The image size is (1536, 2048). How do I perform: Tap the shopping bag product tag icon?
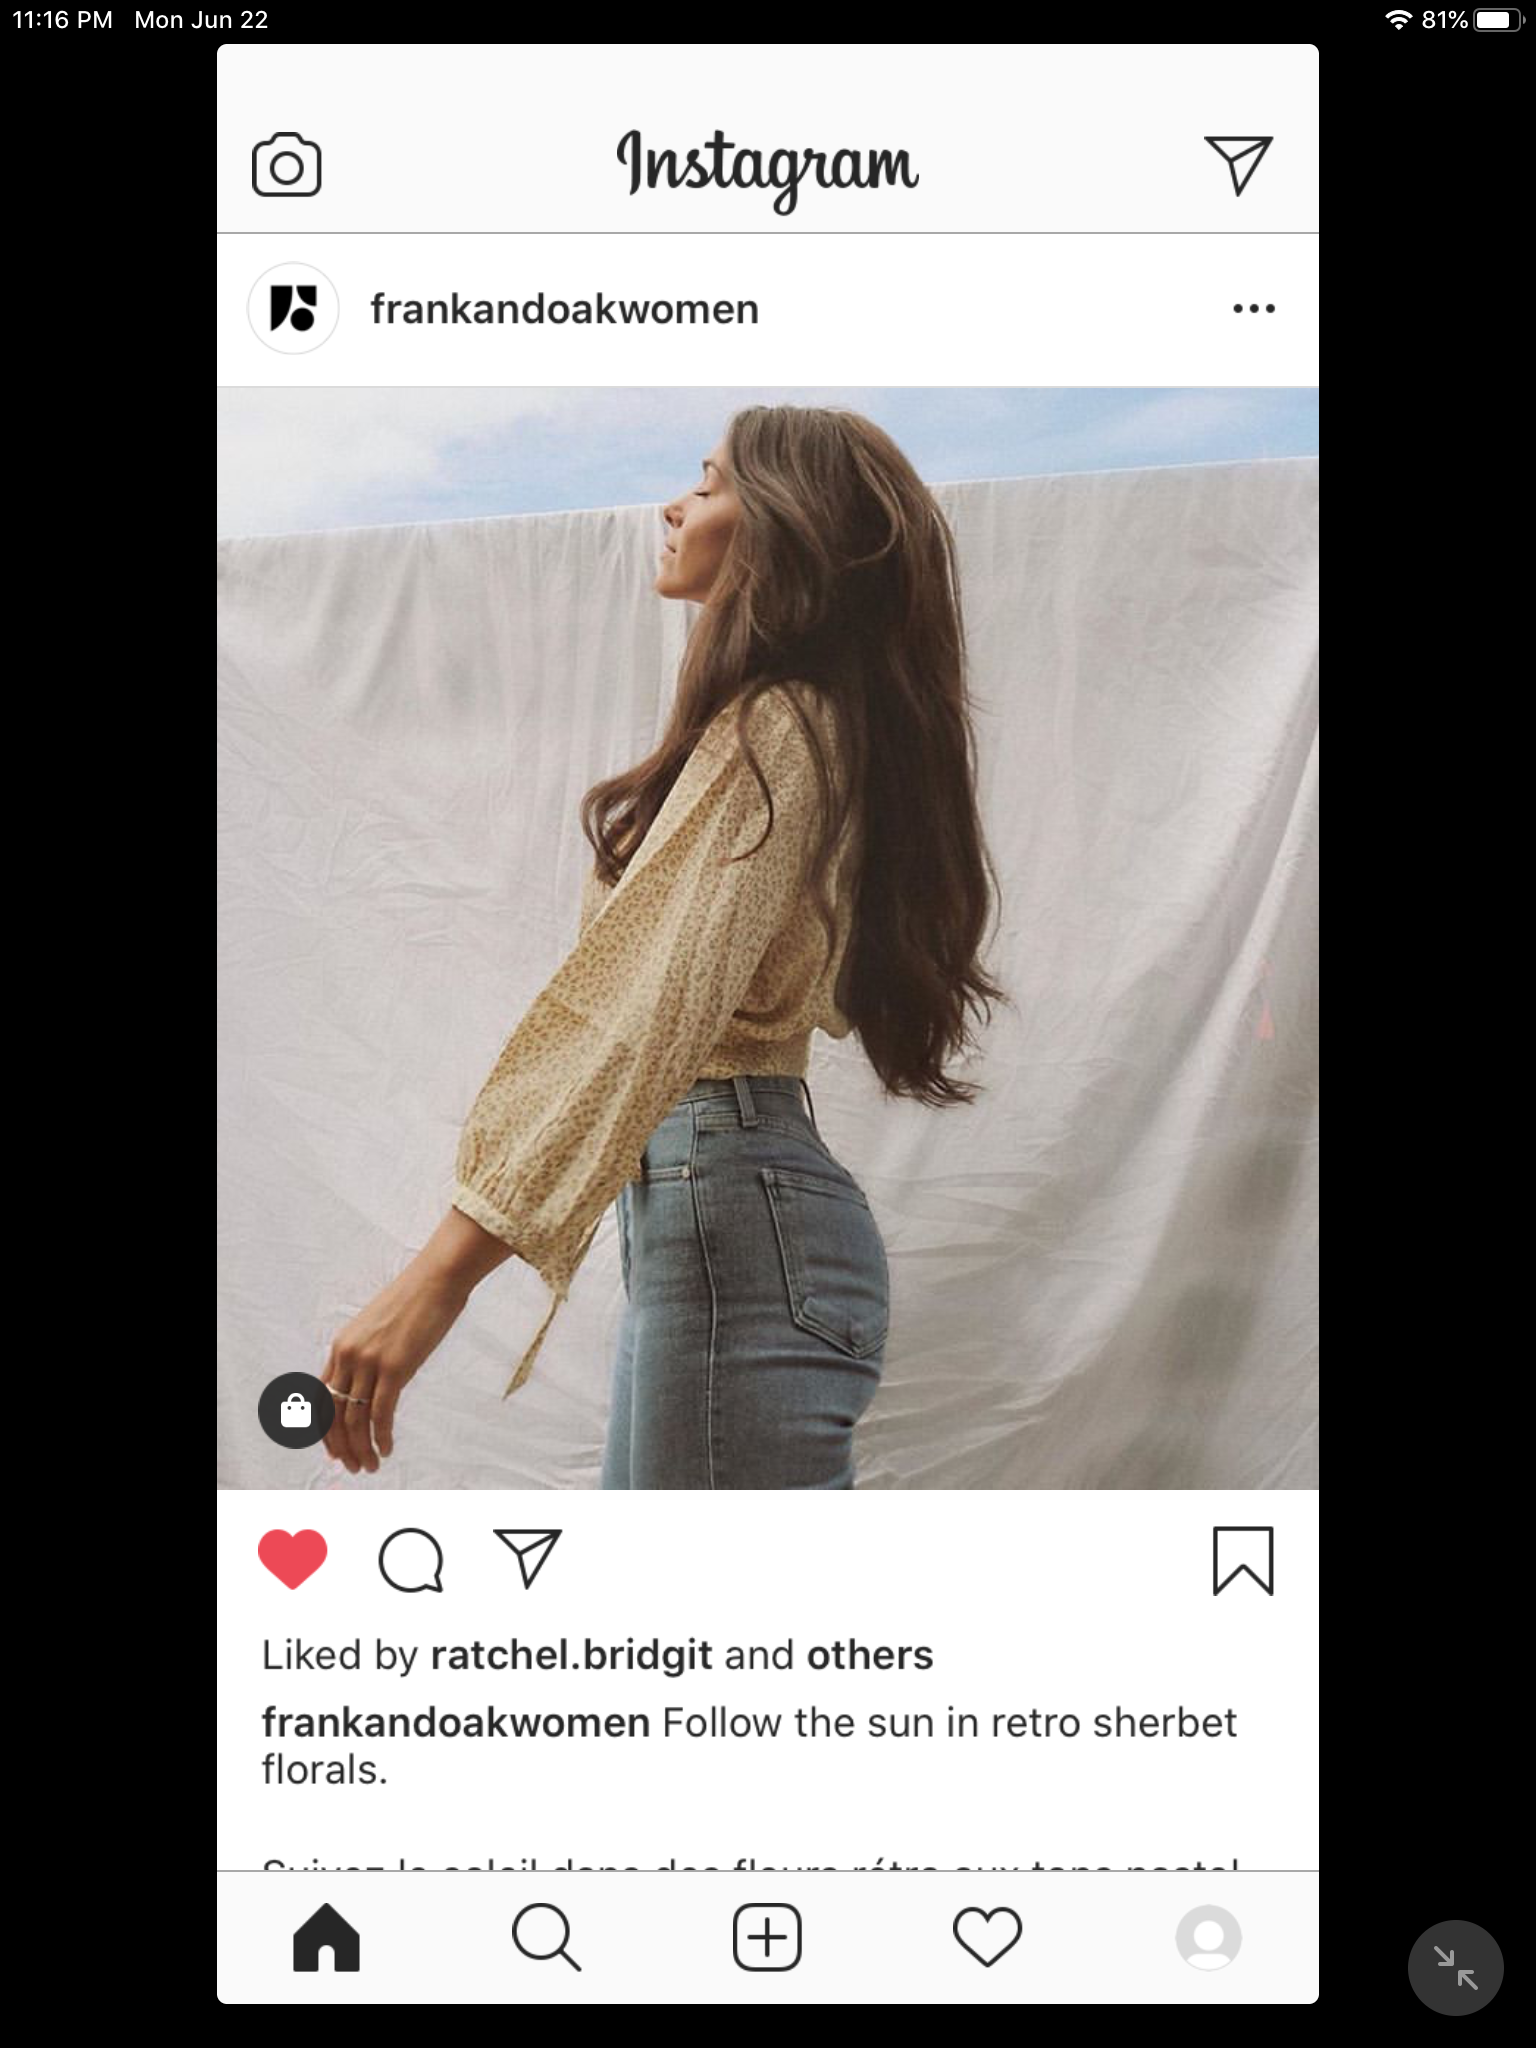[x=296, y=1411]
